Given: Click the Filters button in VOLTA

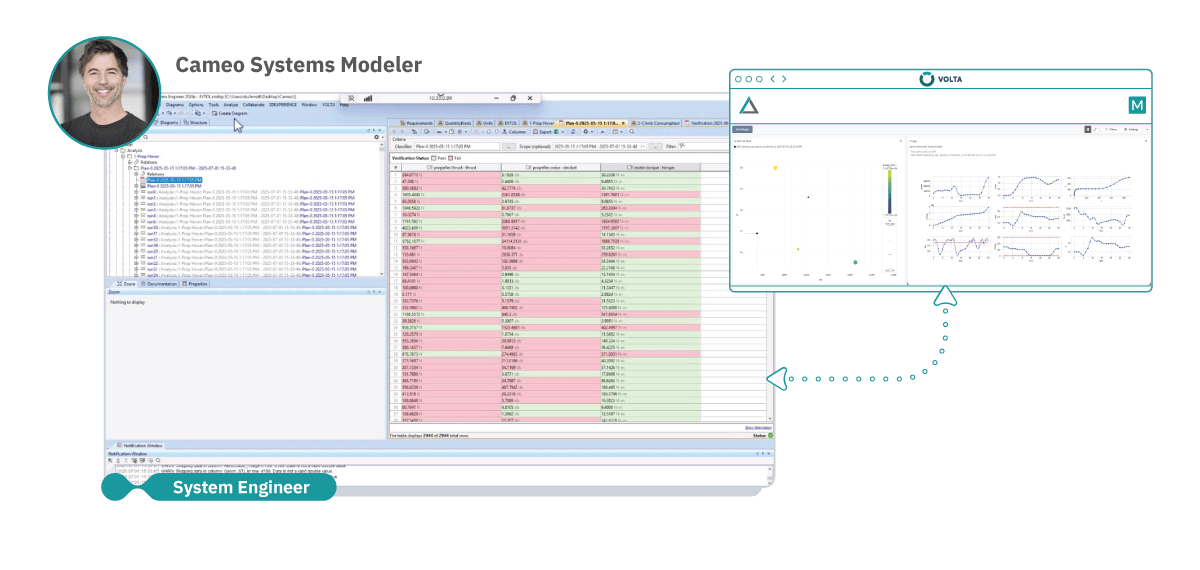Looking at the screenshot, I should 1109,130.
